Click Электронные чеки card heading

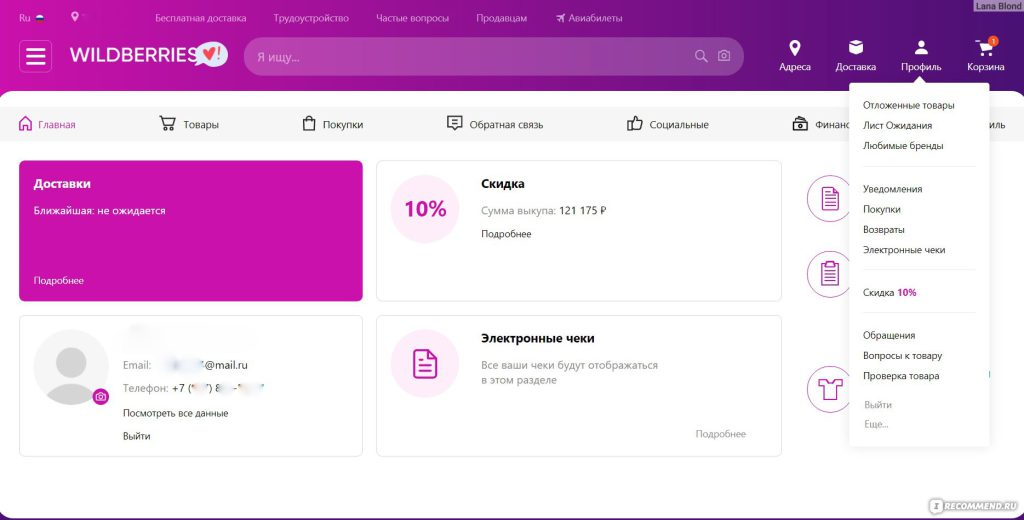(x=537, y=338)
